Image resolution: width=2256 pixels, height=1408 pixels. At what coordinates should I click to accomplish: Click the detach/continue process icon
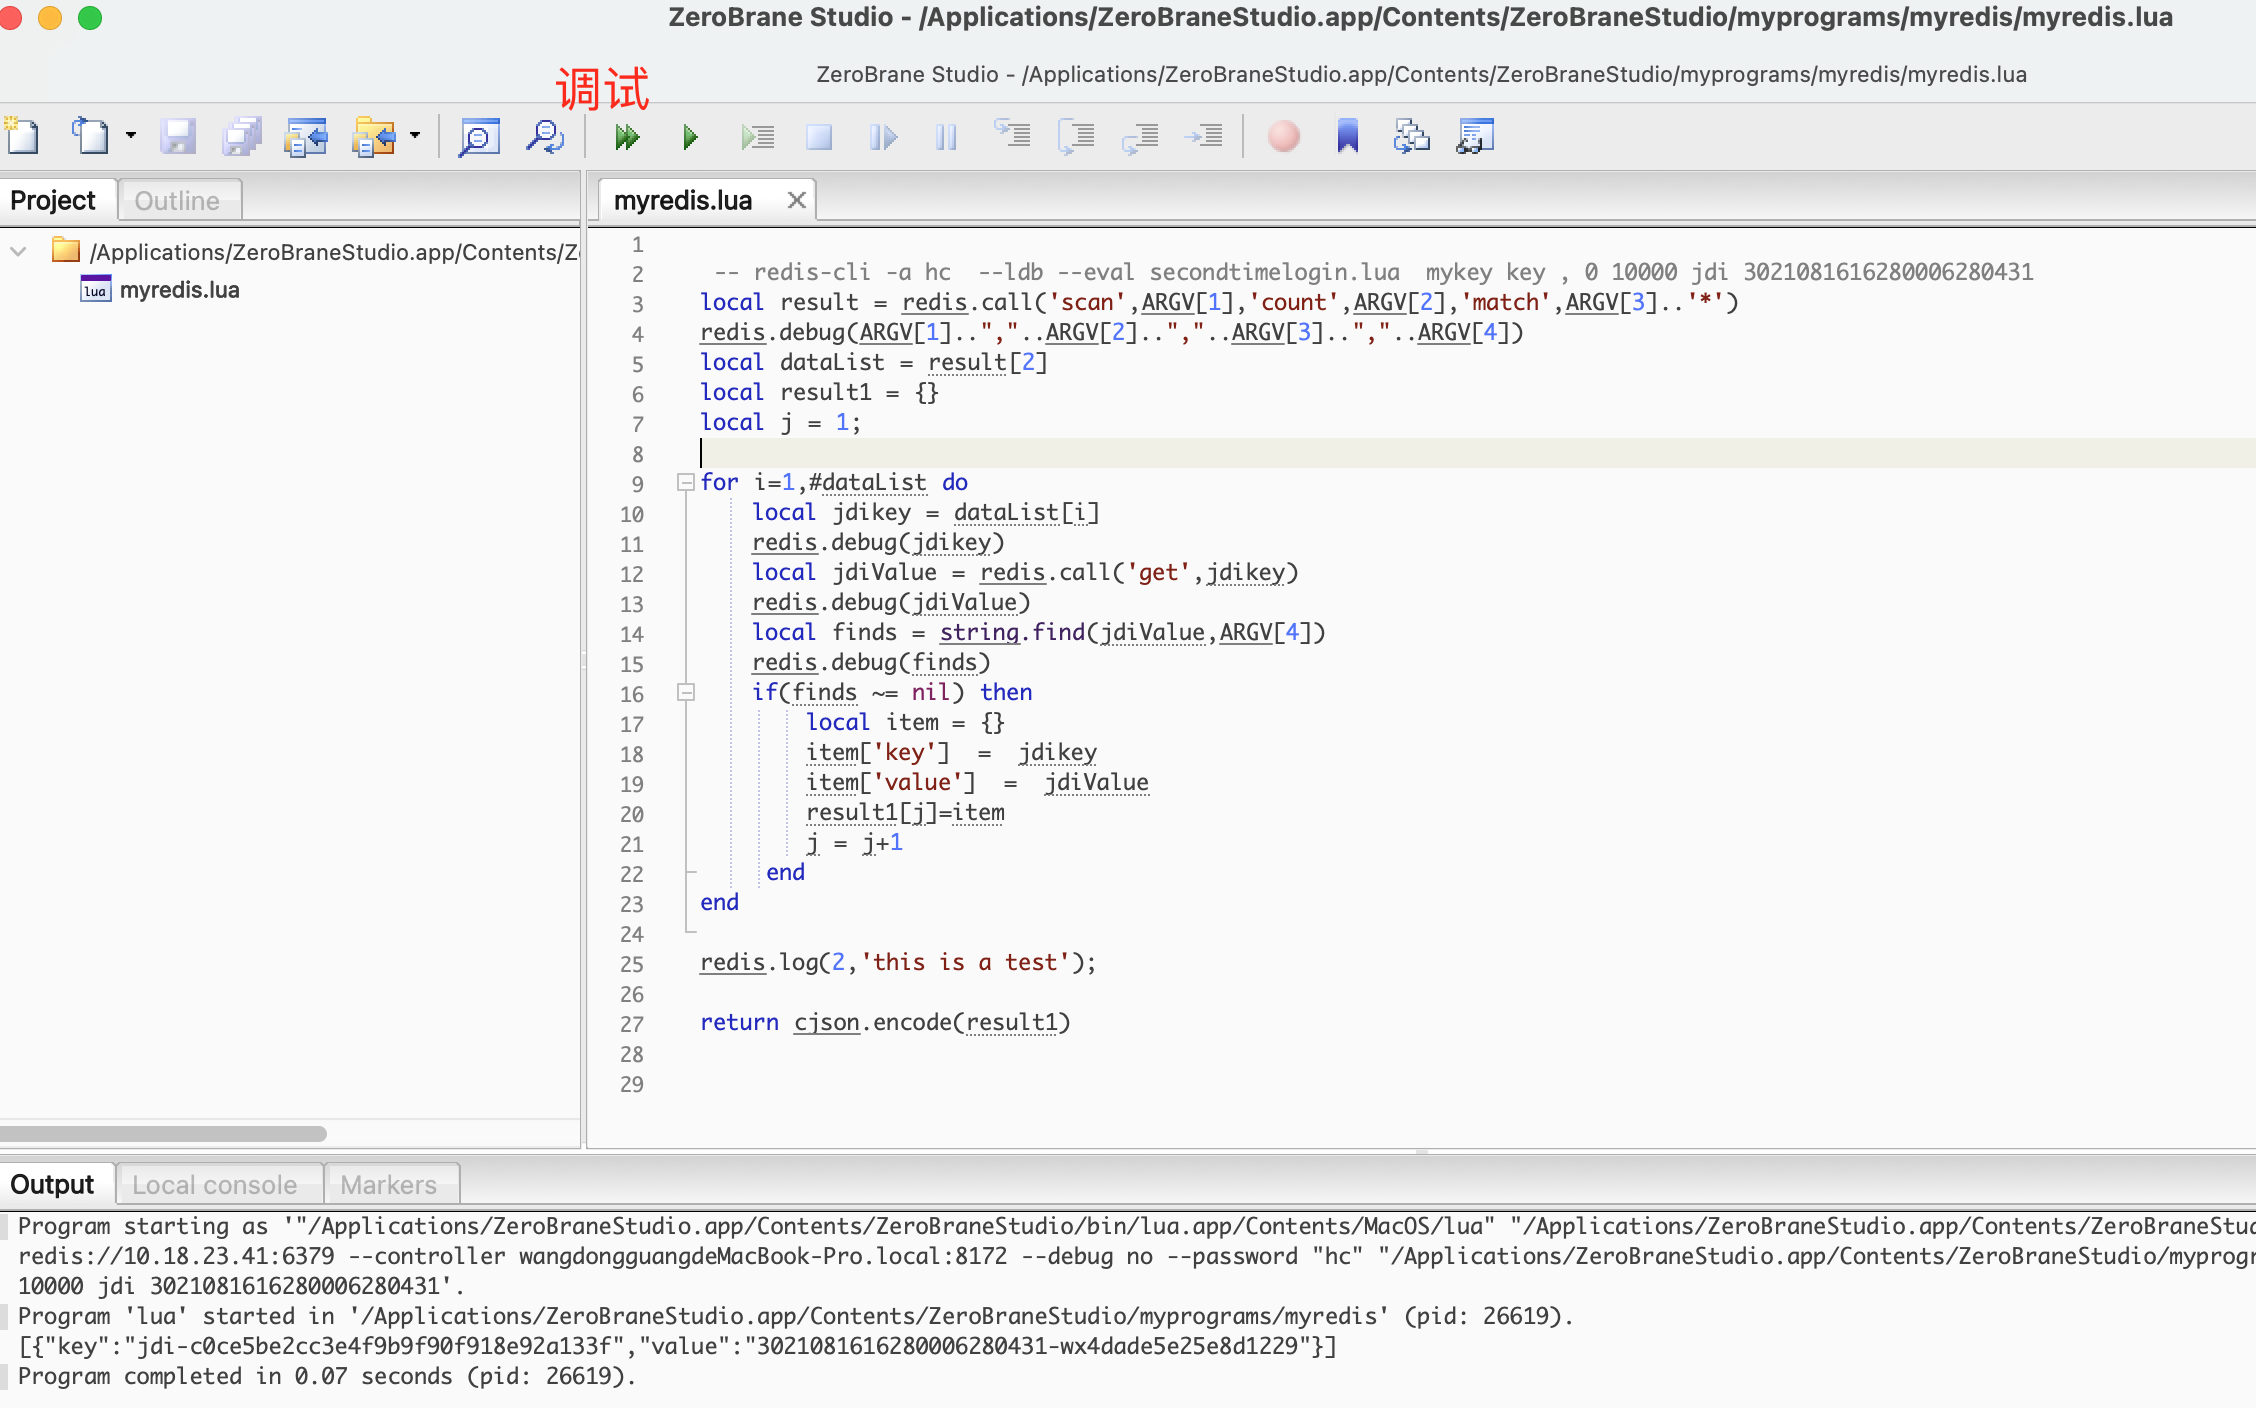point(883,137)
